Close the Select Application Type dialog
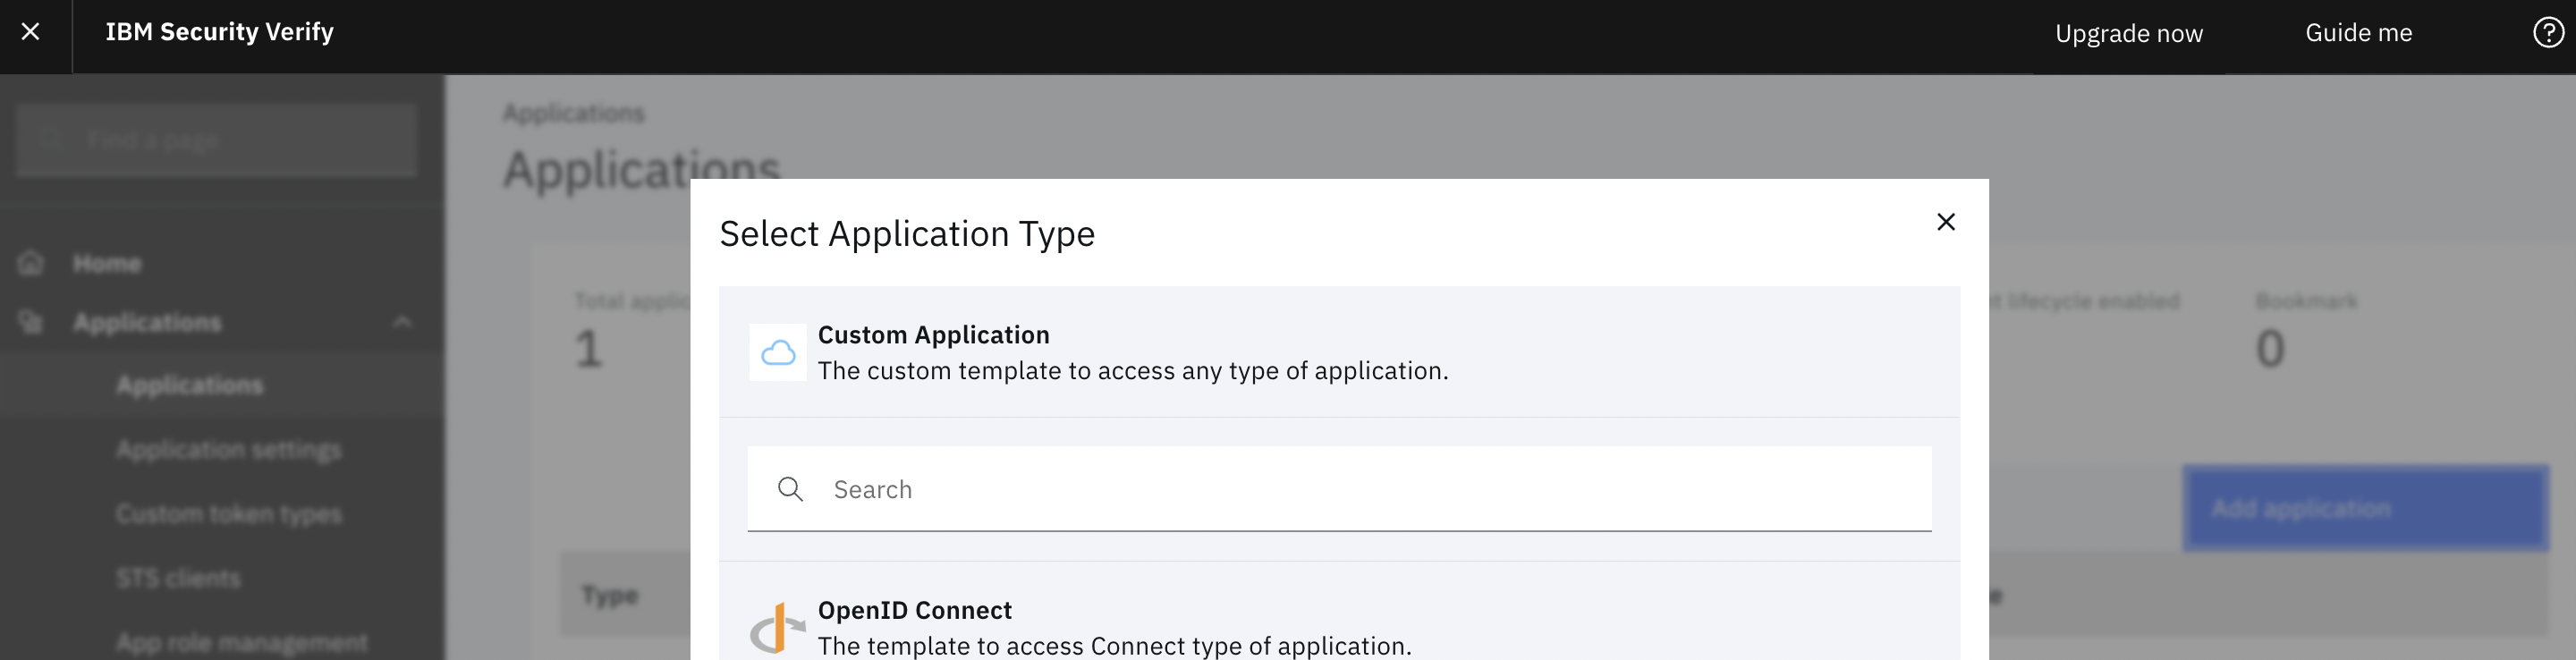Viewport: 2576px width, 660px height. [x=1945, y=222]
